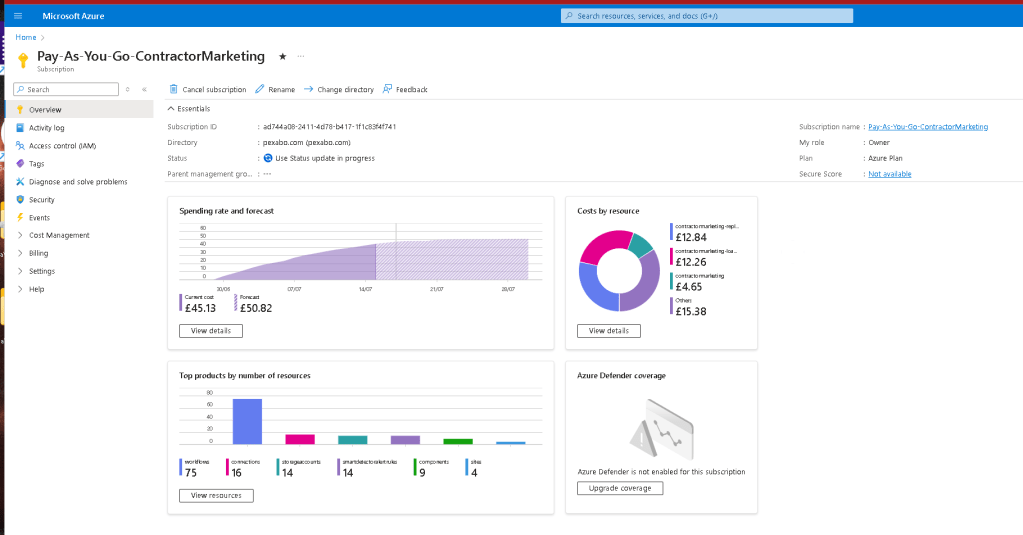The image size is (1023, 535).
Task: Go to Home breadcrumb link
Action: [26, 37]
